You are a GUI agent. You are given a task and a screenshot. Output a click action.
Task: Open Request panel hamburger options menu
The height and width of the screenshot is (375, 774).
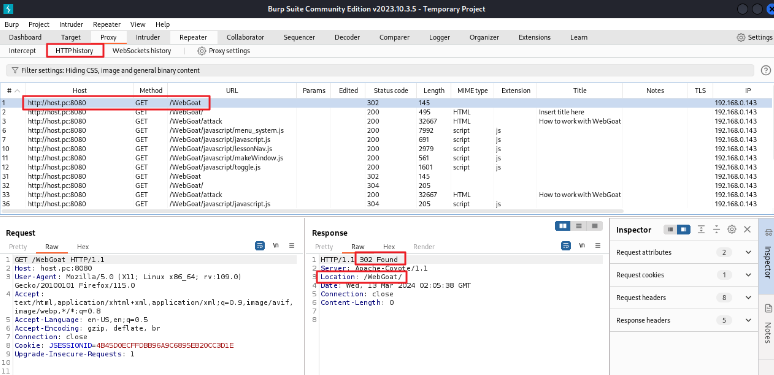(x=292, y=245)
